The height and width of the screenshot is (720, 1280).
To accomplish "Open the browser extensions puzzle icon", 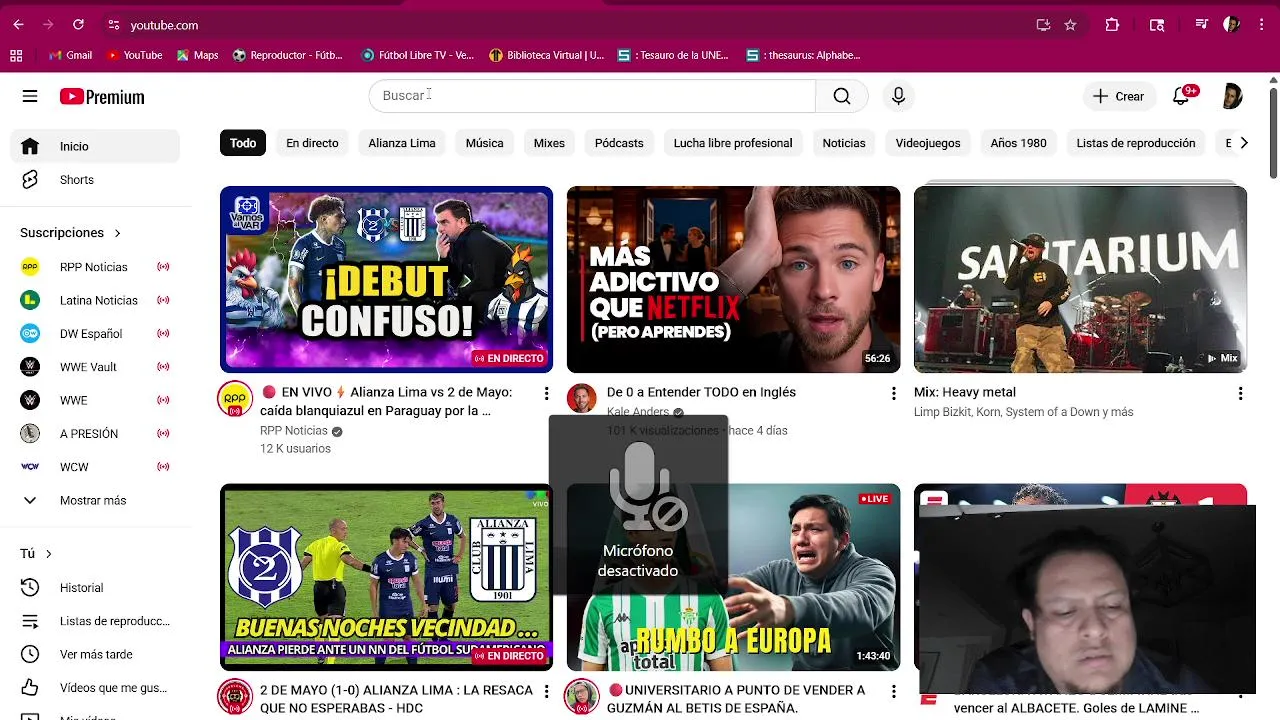I will [x=1112, y=25].
